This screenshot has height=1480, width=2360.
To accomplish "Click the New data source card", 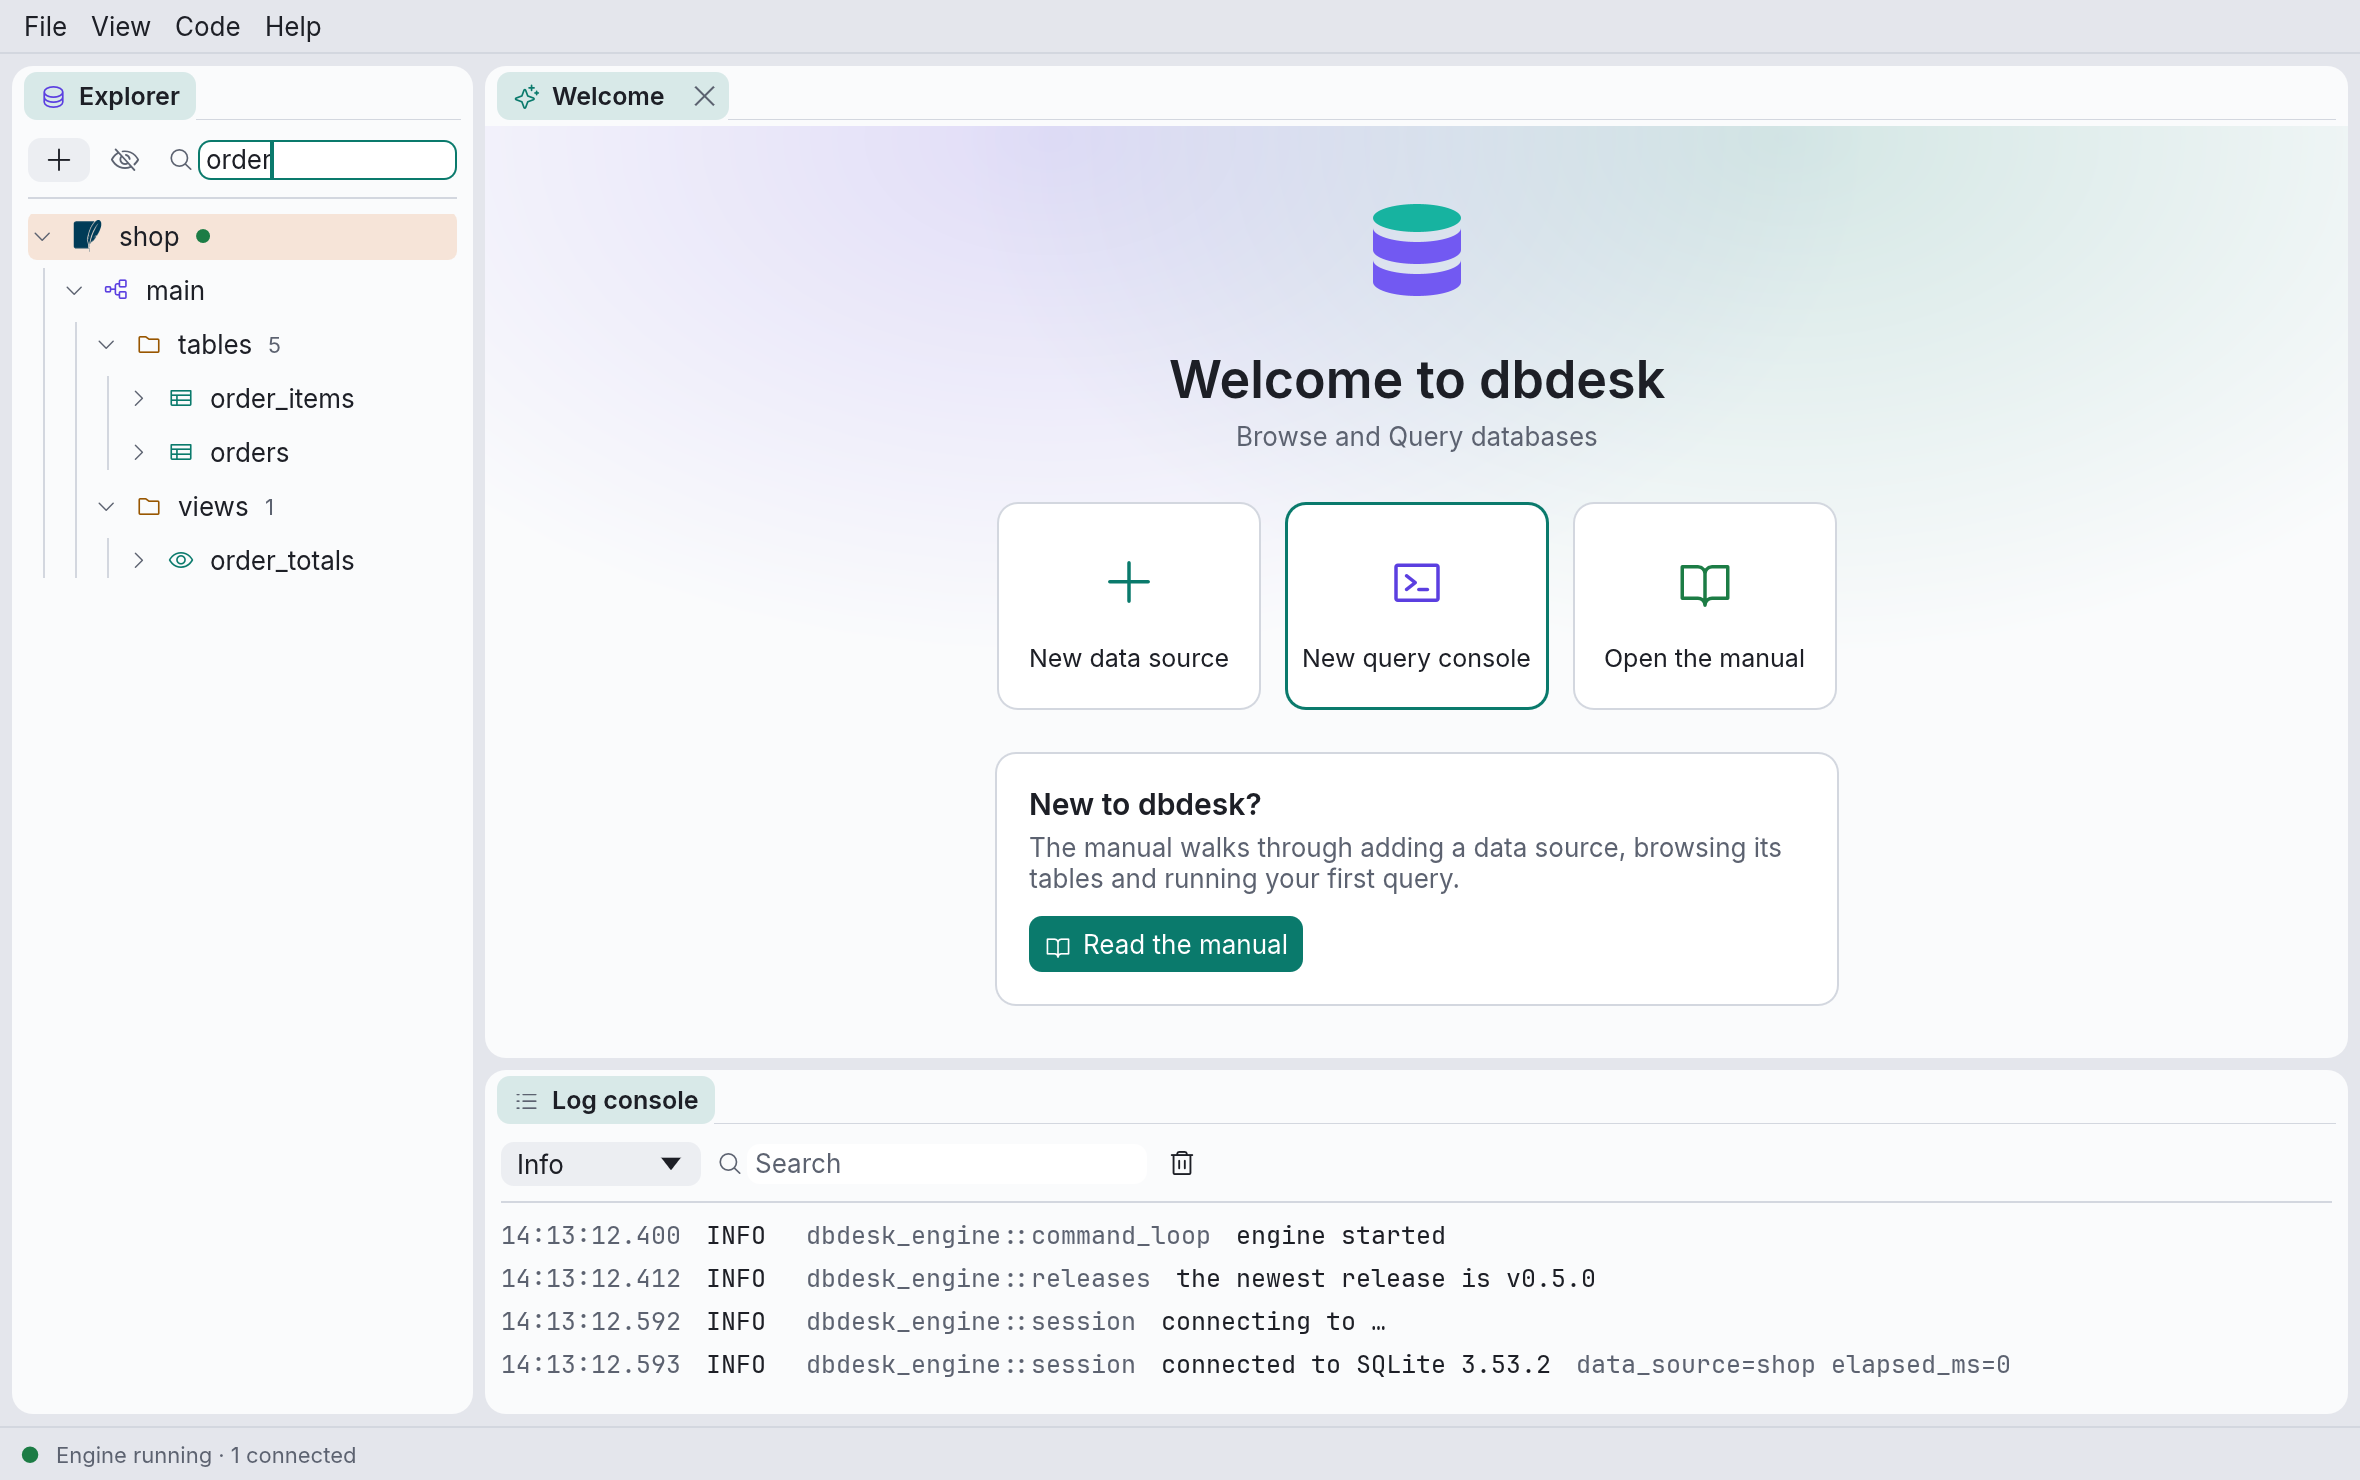I will coord(1128,606).
